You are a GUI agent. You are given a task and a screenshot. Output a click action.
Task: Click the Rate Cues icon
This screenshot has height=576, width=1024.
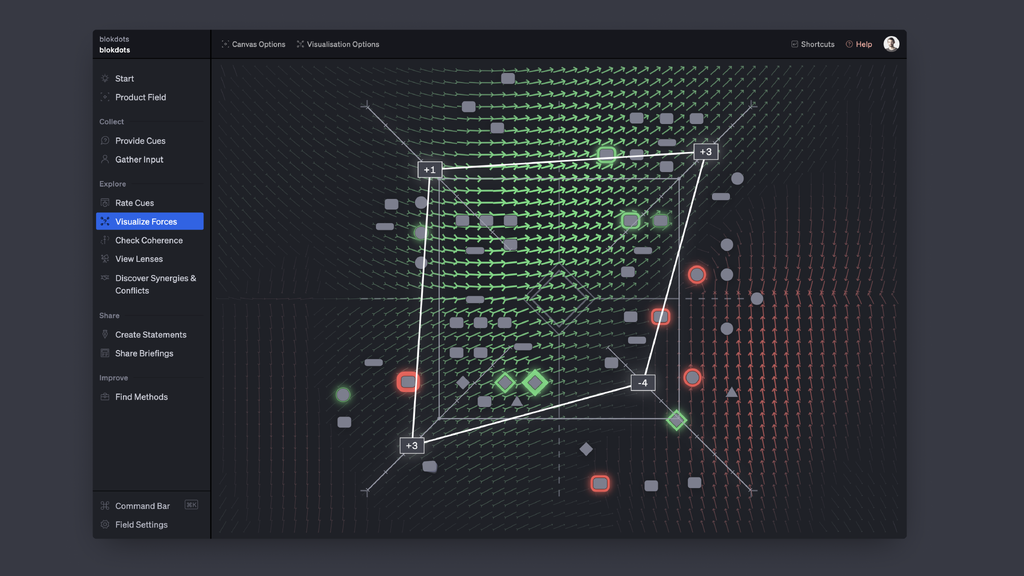point(104,202)
